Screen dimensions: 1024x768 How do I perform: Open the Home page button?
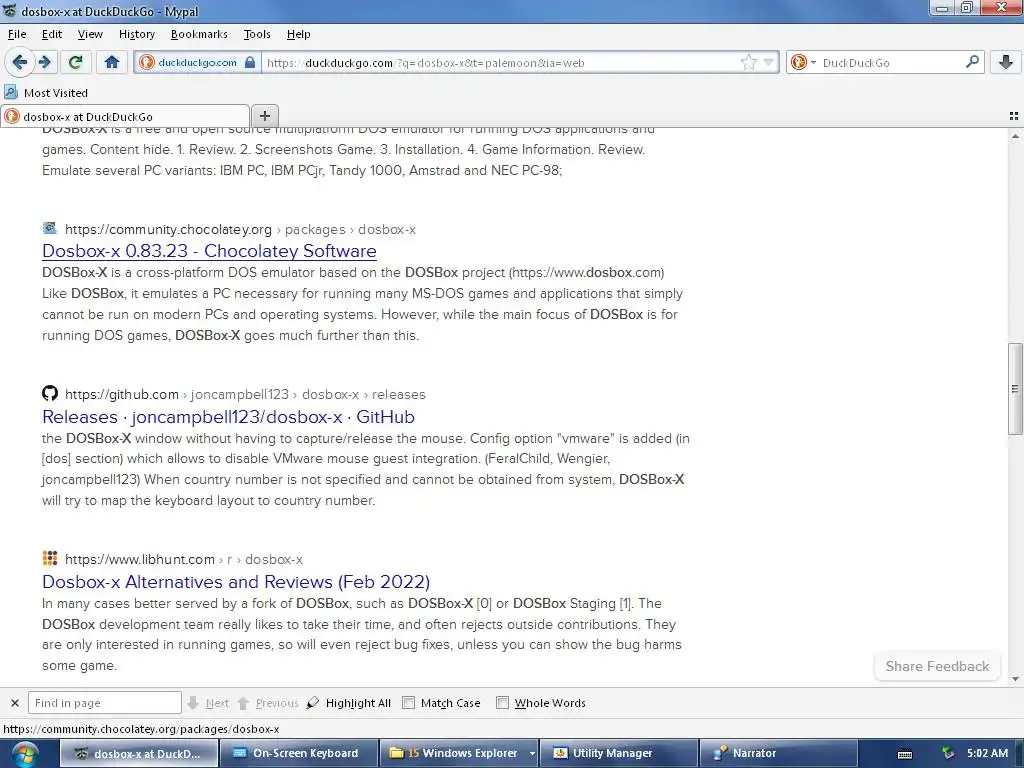[112, 62]
